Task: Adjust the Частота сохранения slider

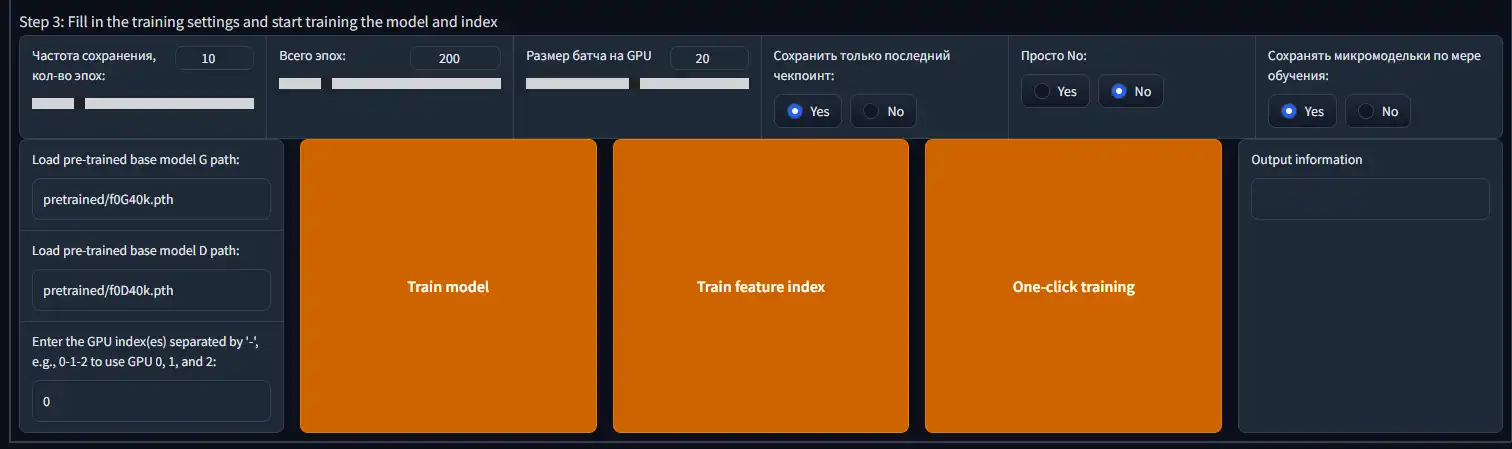Action: click(x=143, y=103)
